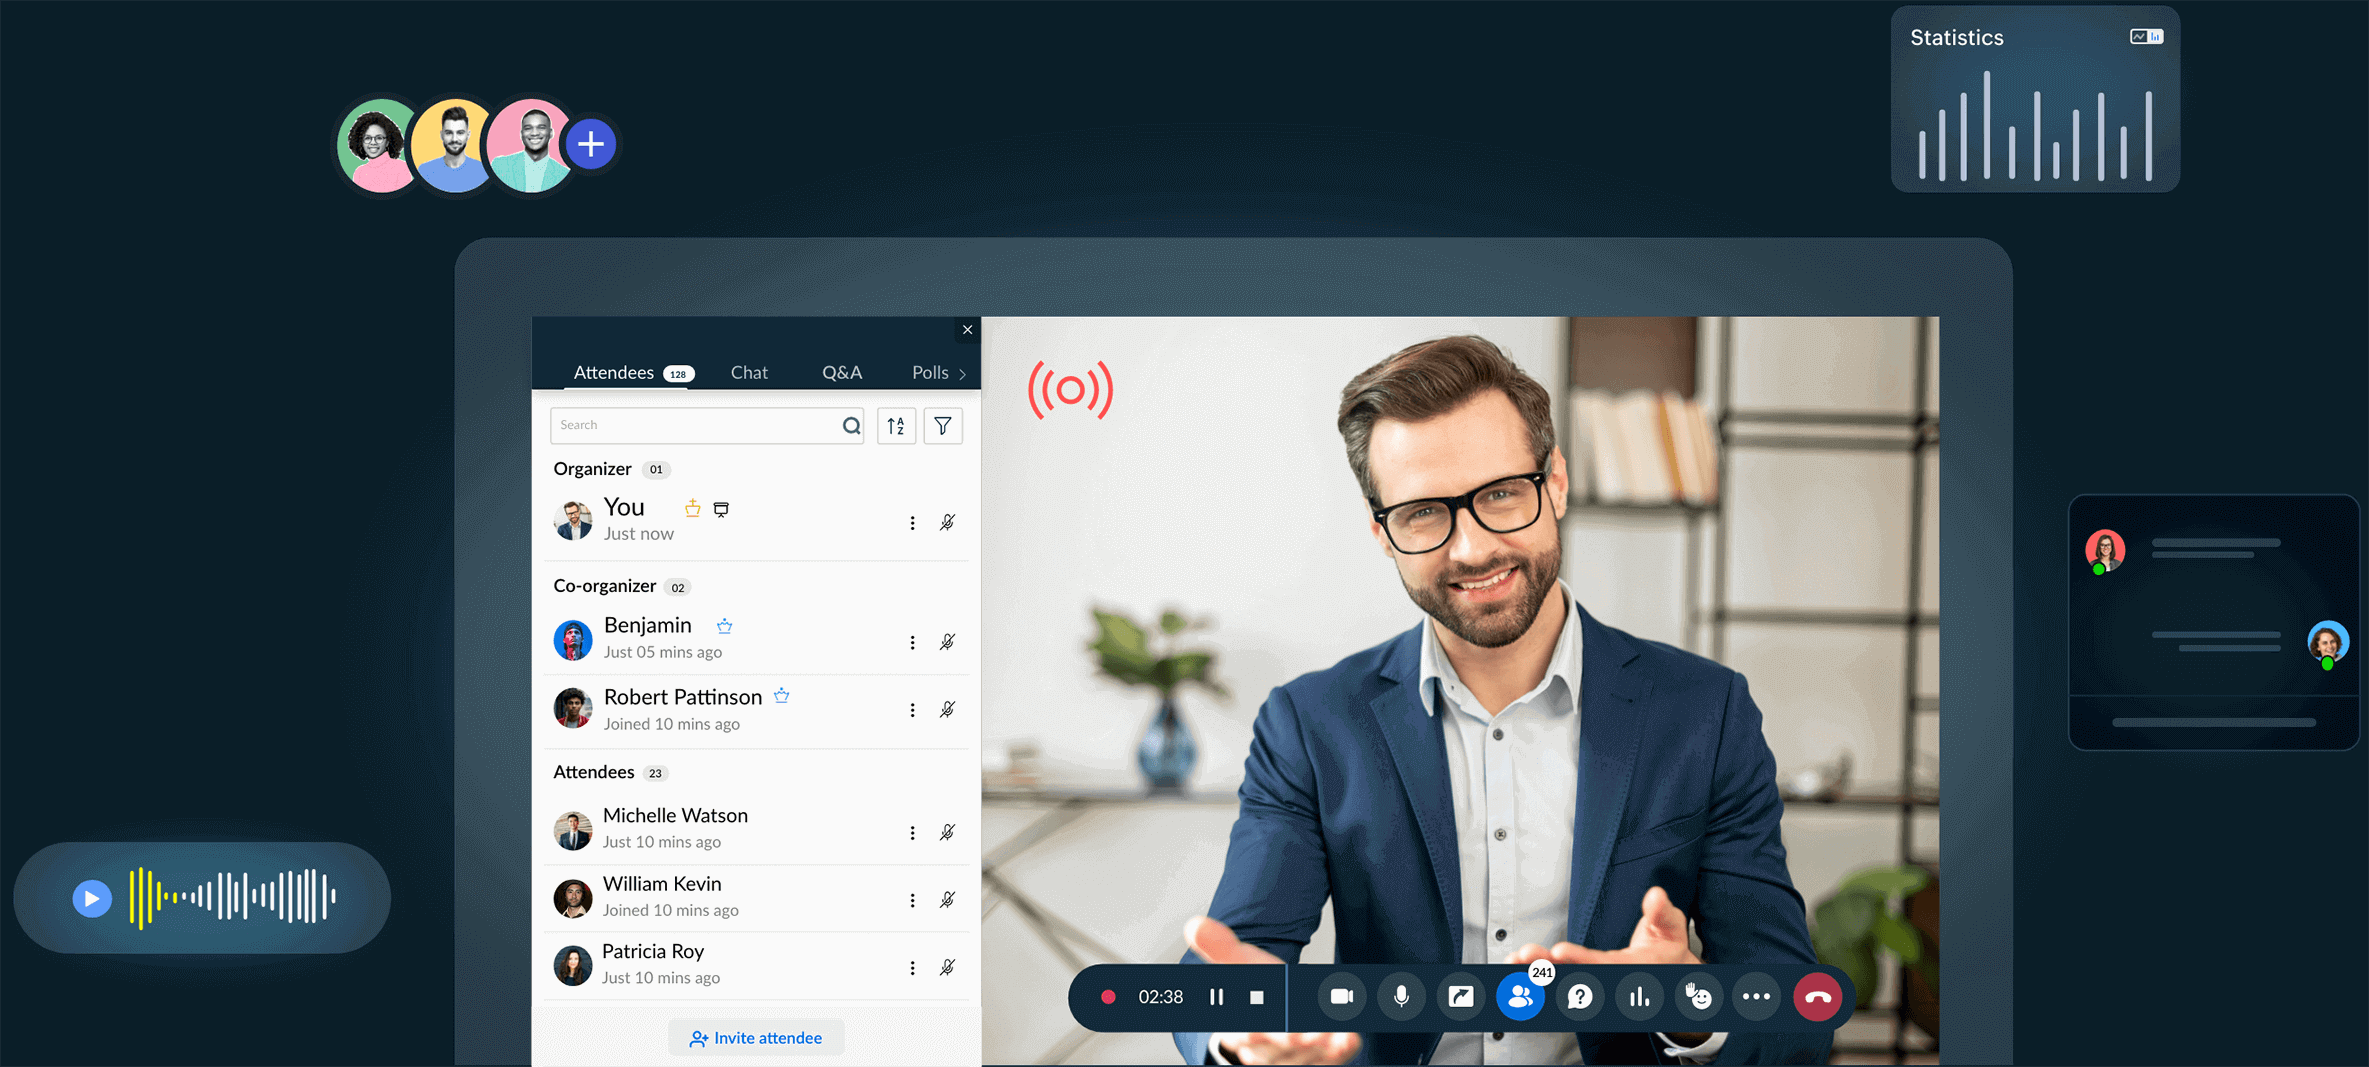Viewport: 2369px width, 1067px height.
Task: Toggle the camera in the call toolbar
Action: (x=1342, y=997)
